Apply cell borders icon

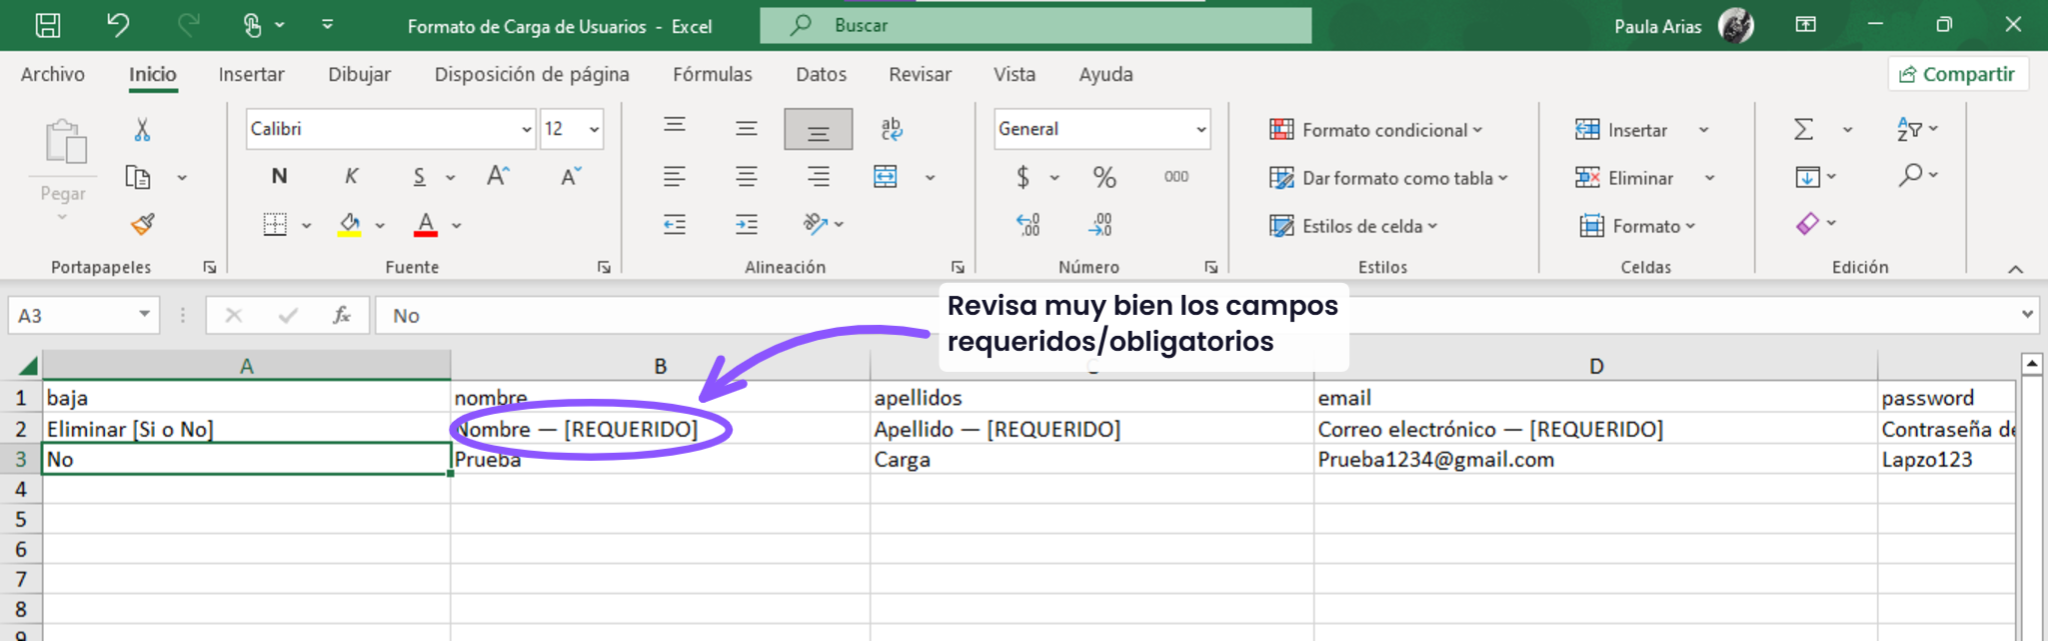click(x=275, y=224)
